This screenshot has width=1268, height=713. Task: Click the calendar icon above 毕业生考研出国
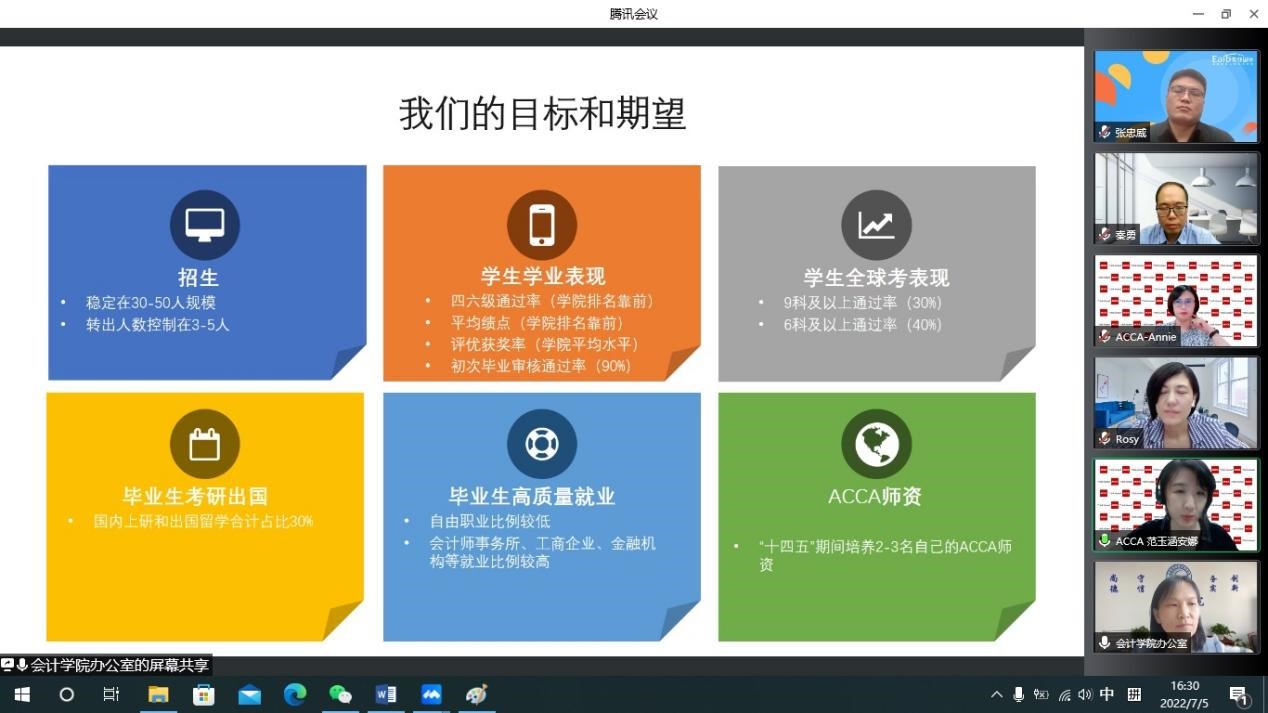point(204,443)
